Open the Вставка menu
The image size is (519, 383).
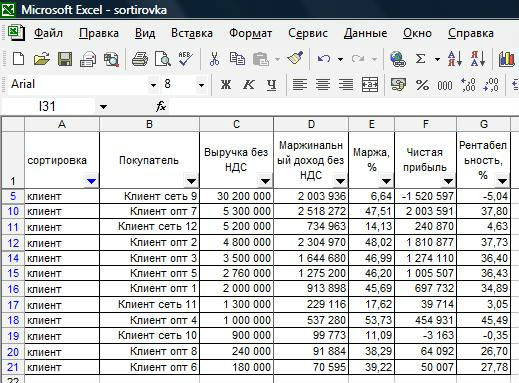pos(192,33)
